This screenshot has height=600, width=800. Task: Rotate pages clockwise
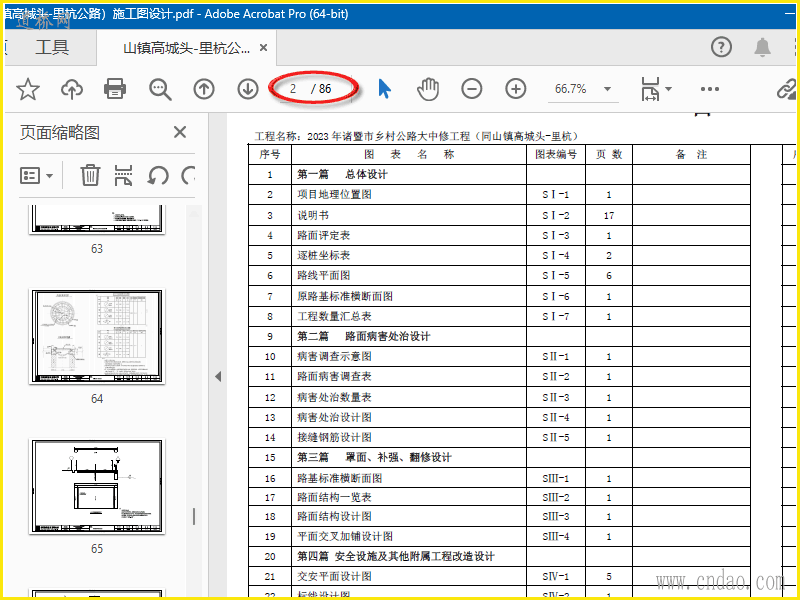tap(188, 176)
